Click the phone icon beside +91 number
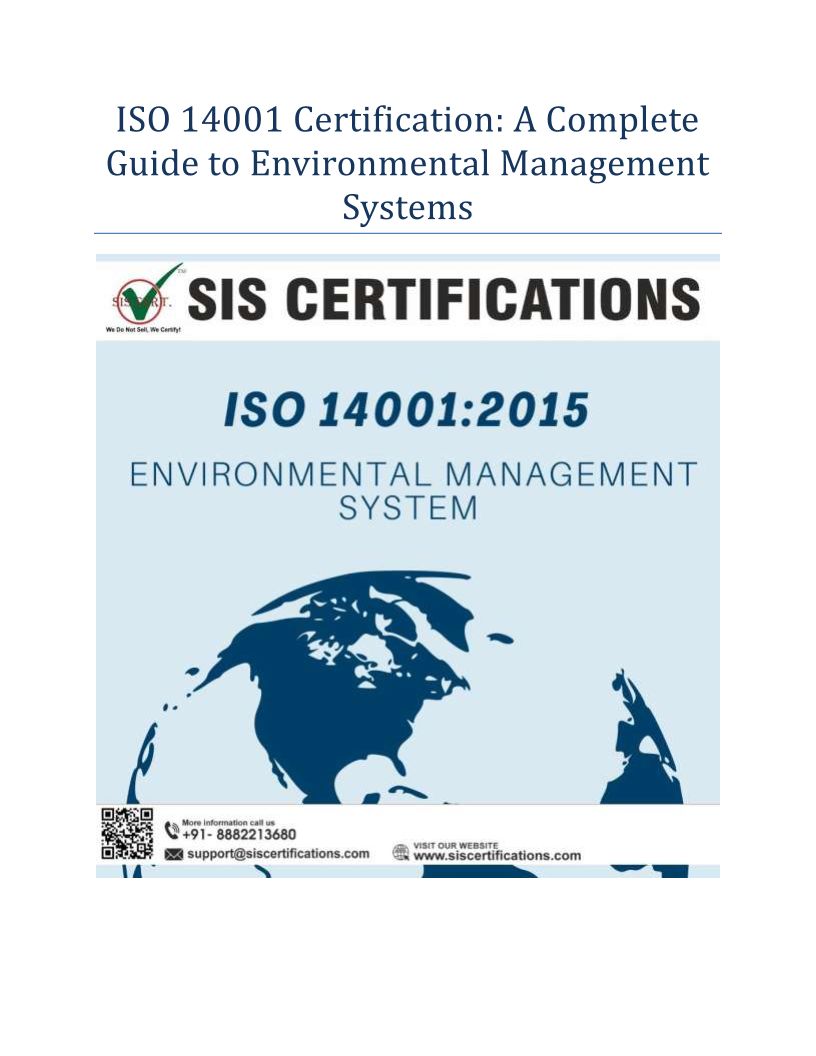This screenshot has width=816, height=1056. coord(172,831)
